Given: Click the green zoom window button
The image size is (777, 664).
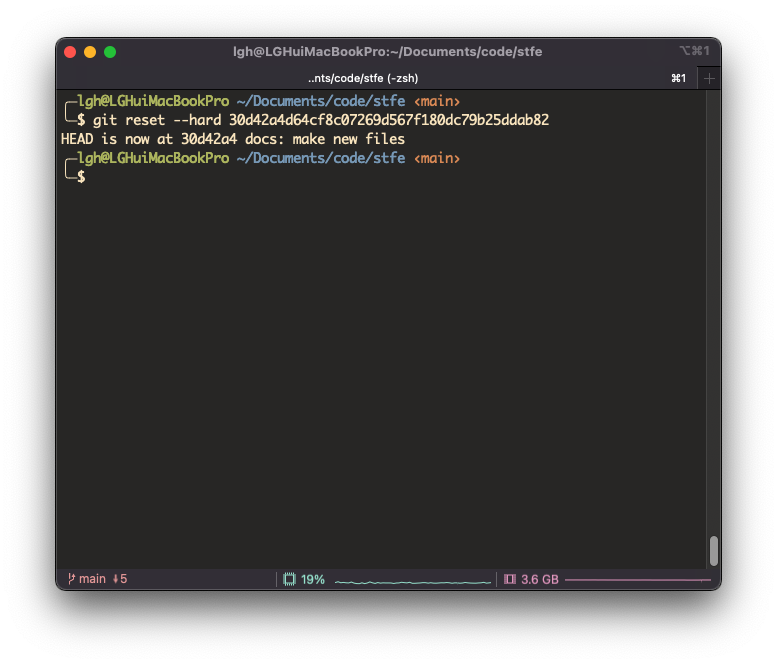Looking at the screenshot, I should (110, 52).
